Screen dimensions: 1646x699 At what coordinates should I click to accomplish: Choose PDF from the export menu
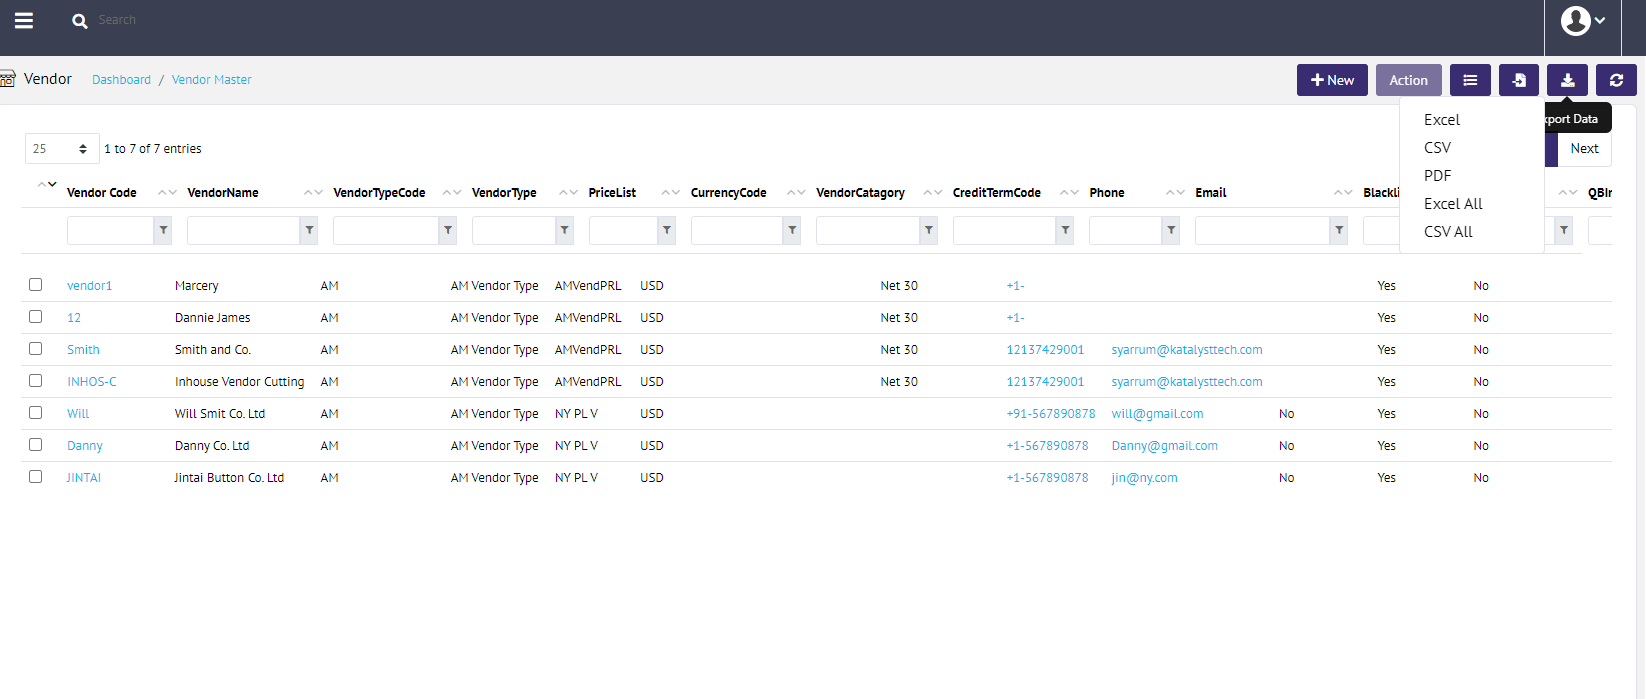point(1437,176)
